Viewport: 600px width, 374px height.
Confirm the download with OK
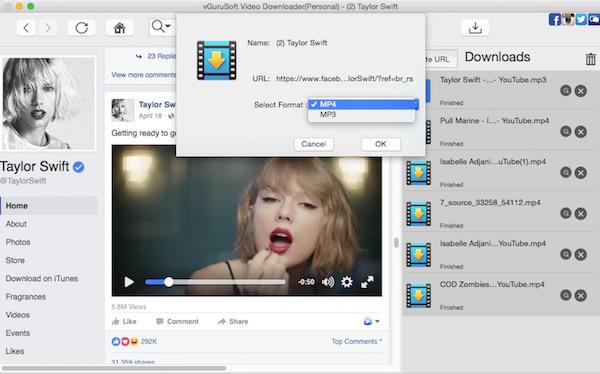tap(381, 144)
